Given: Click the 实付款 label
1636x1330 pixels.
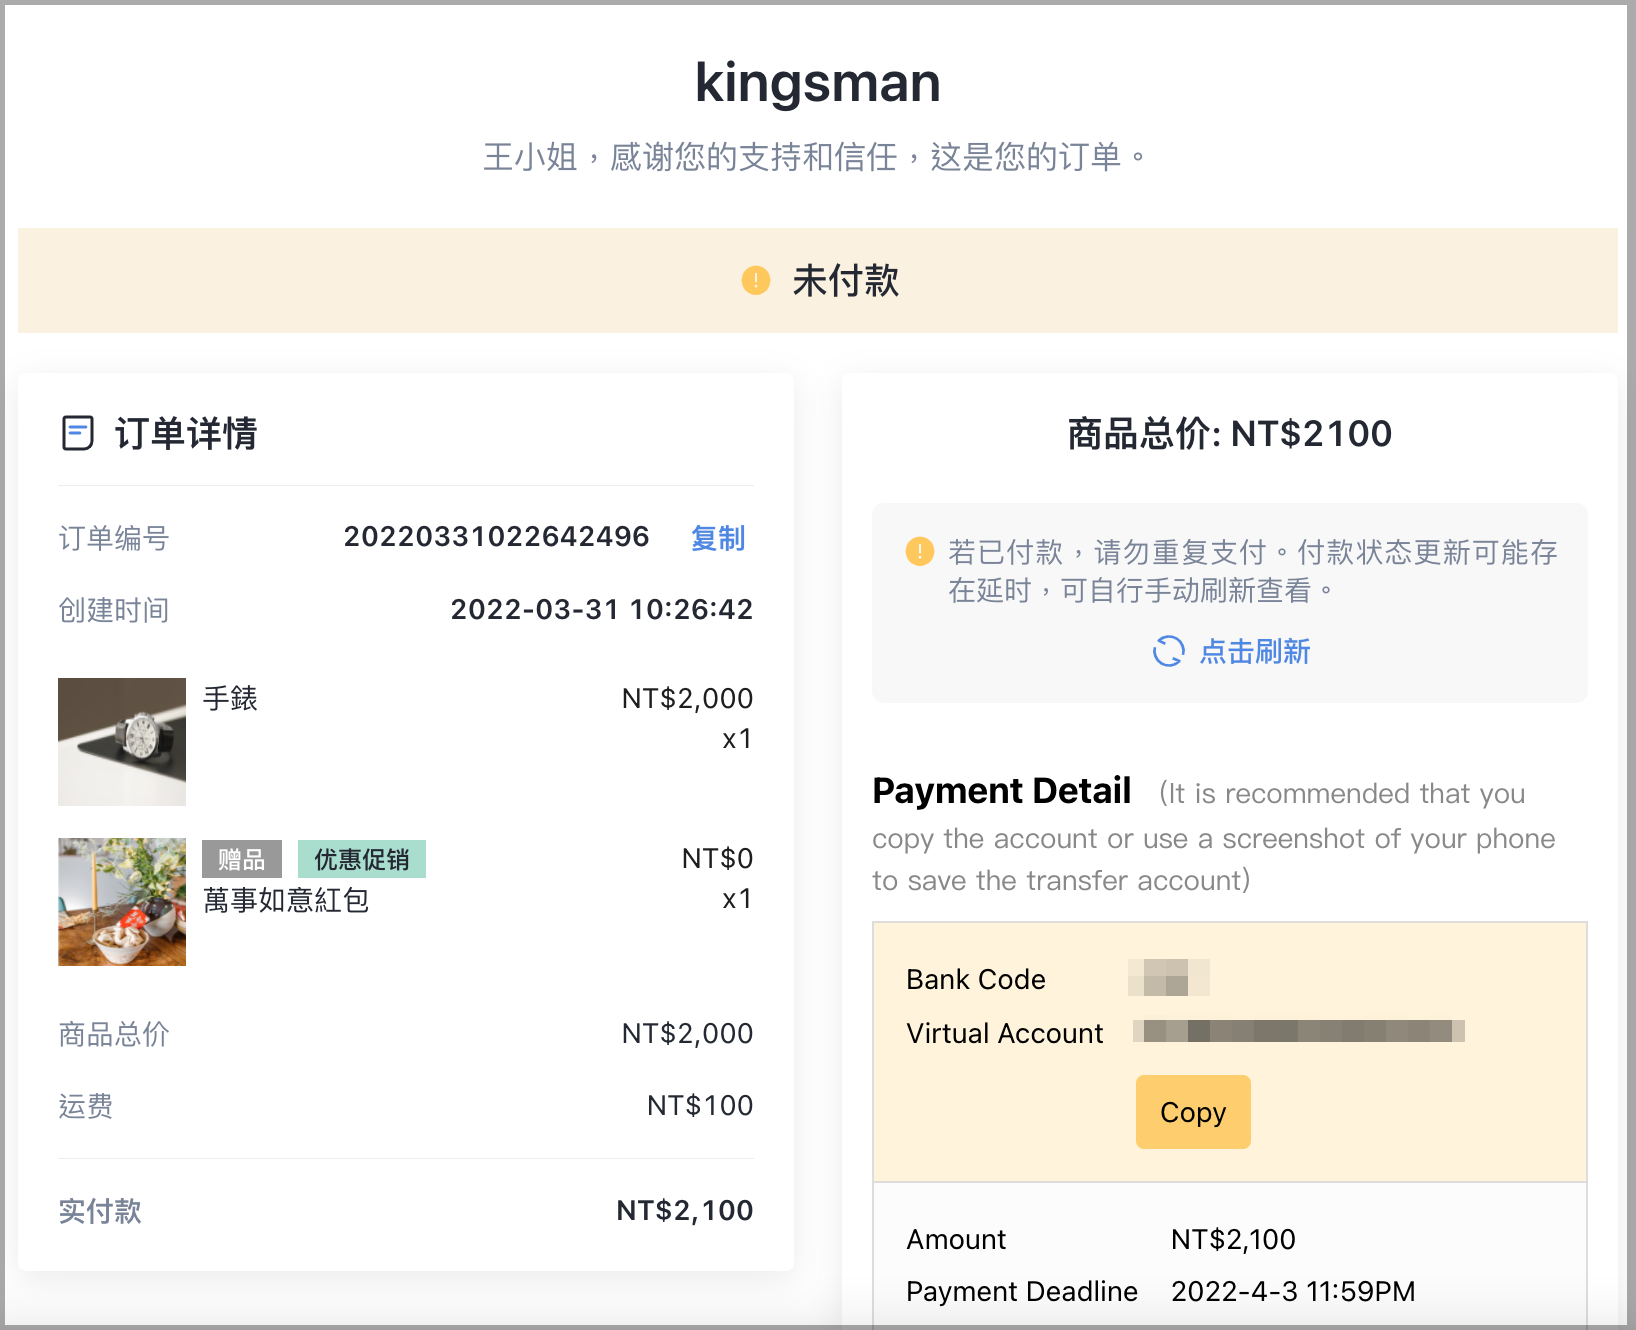Looking at the screenshot, I should pos(100,1211).
